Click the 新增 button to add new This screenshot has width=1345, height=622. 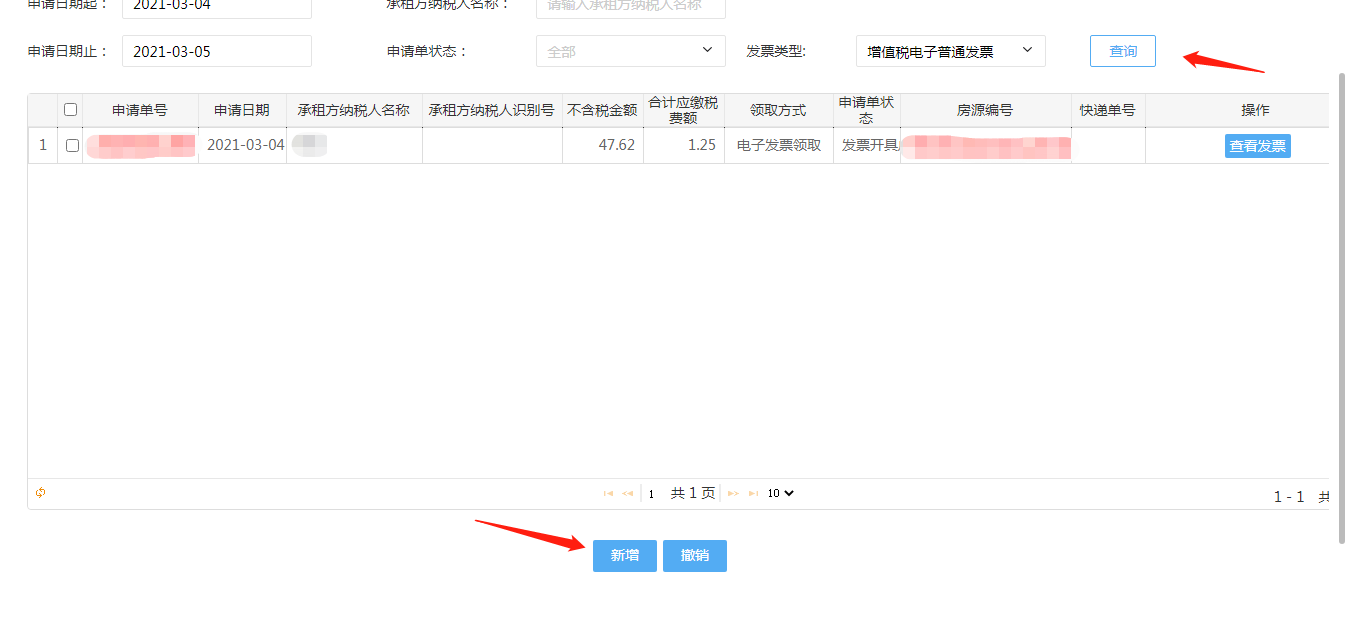click(624, 555)
